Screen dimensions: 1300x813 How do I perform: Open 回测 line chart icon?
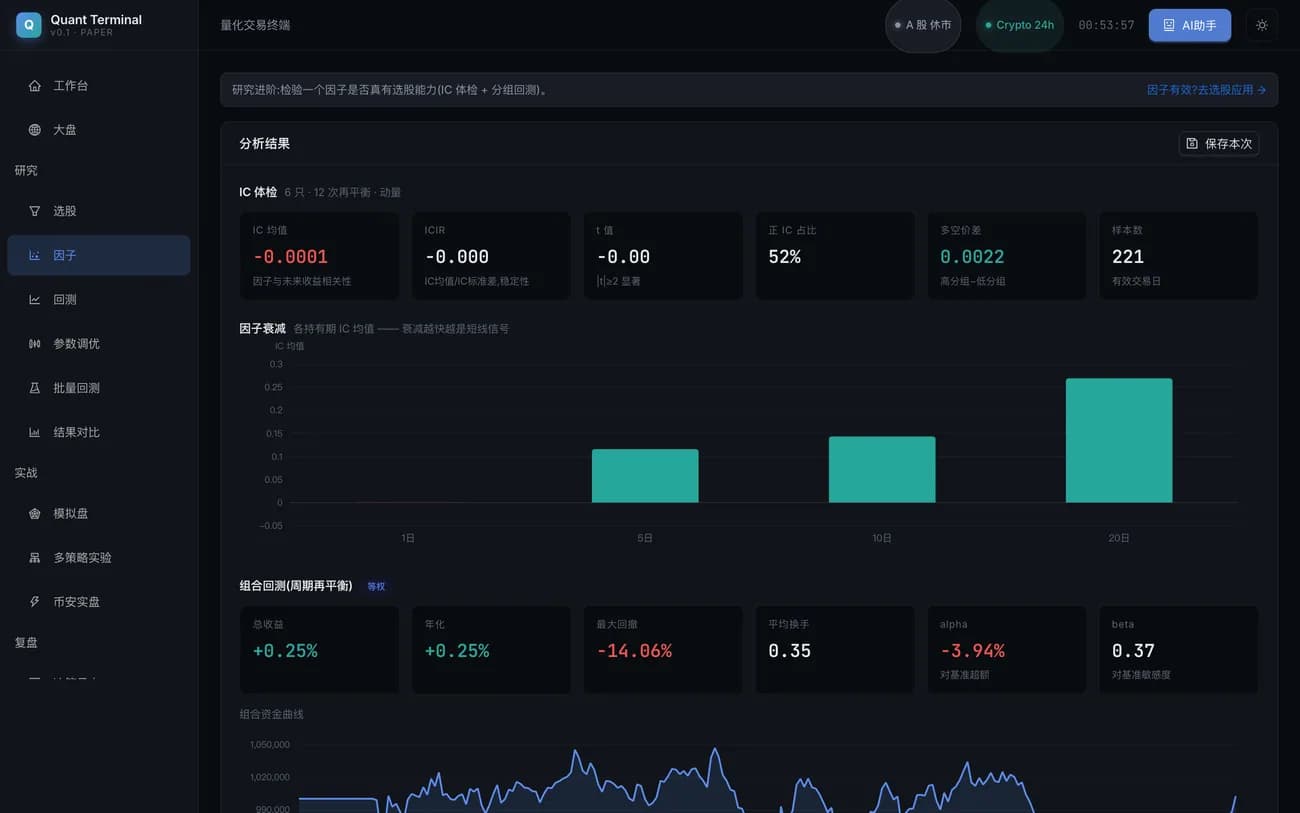click(35, 299)
